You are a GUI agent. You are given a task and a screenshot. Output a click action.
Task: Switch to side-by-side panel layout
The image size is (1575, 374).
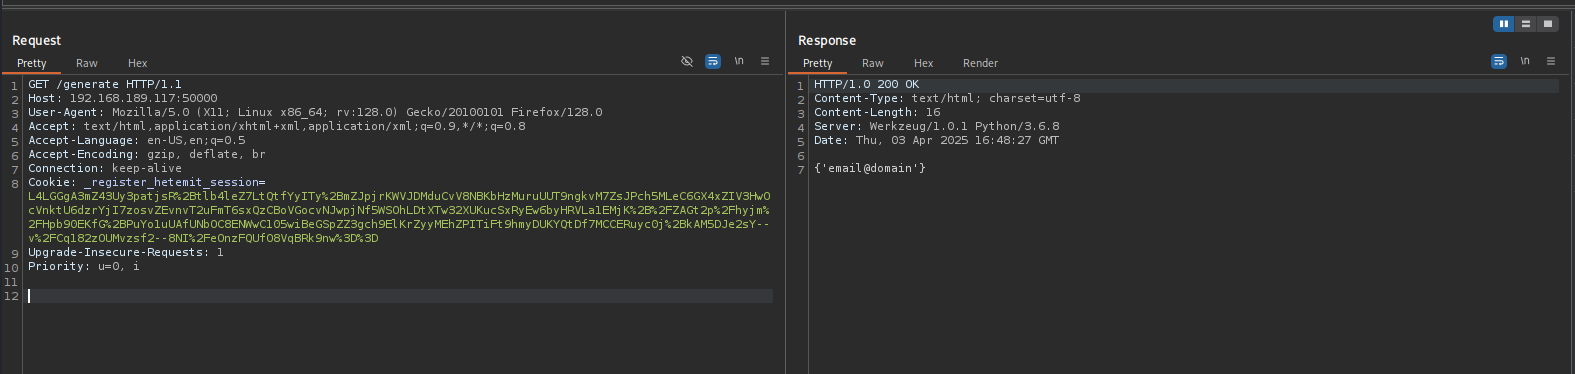tap(1503, 24)
